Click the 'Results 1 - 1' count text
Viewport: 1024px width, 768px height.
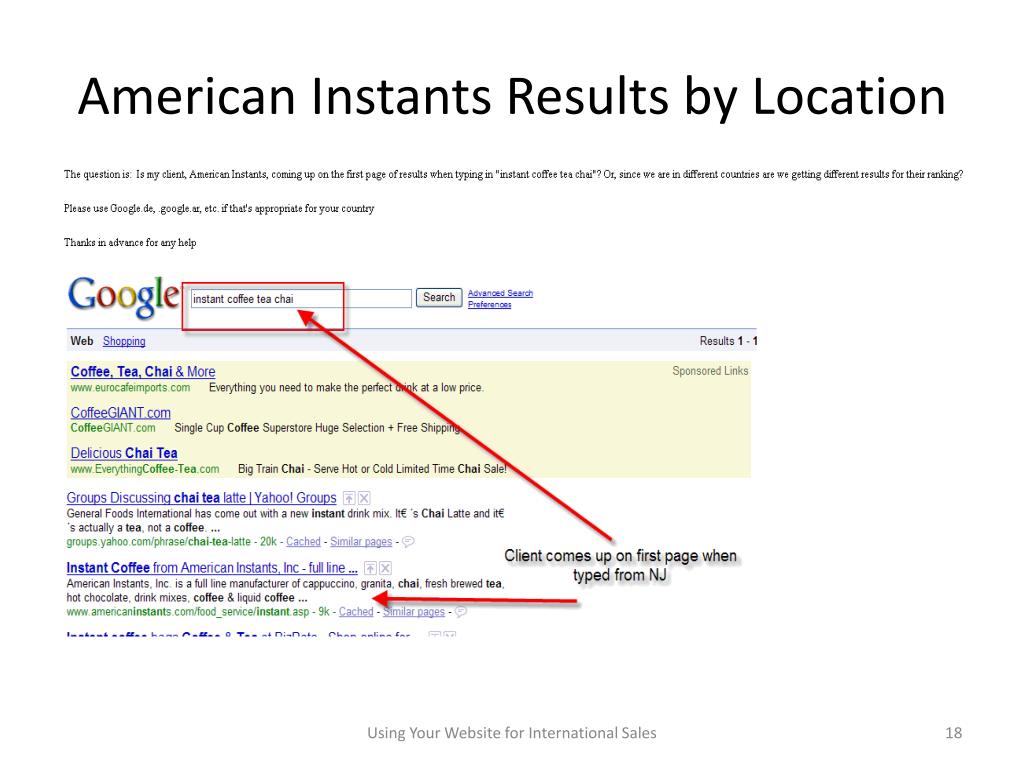[729, 341]
